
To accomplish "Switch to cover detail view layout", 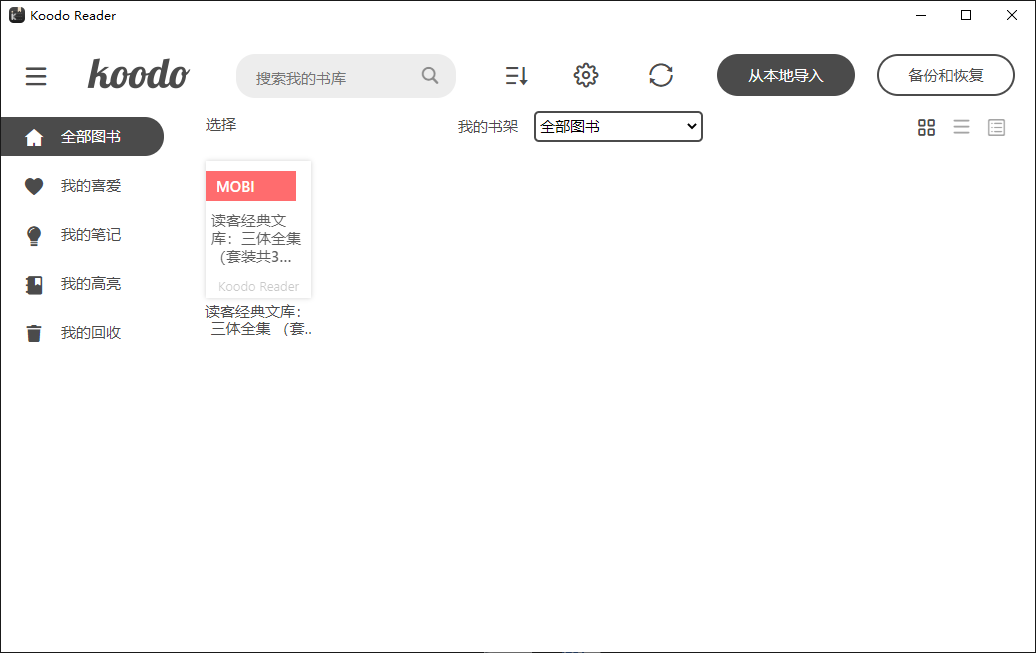I will point(996,127).
